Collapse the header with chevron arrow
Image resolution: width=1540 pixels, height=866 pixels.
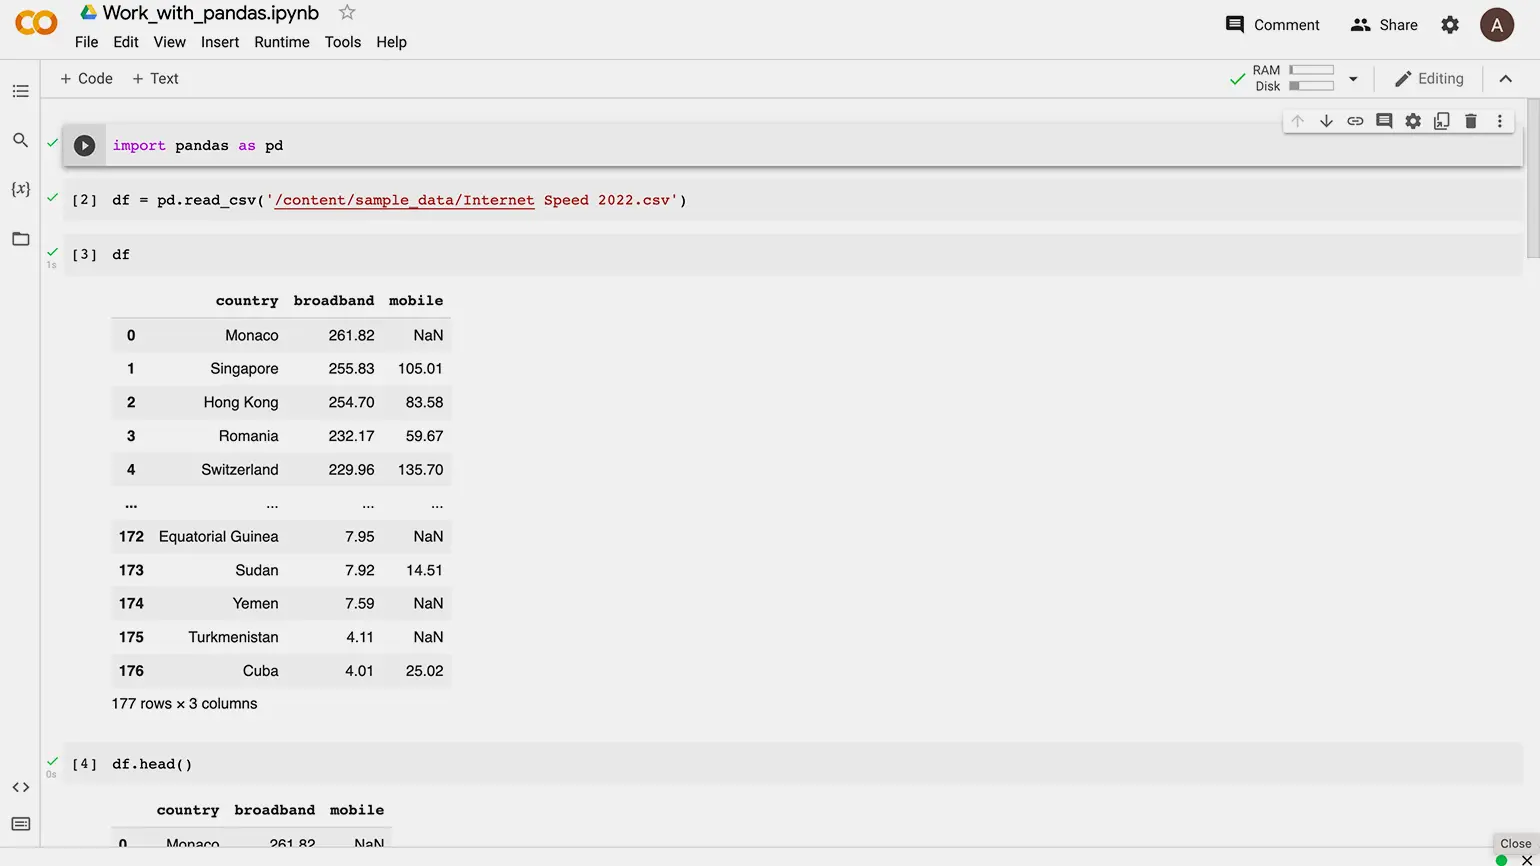pos(1505,79)
